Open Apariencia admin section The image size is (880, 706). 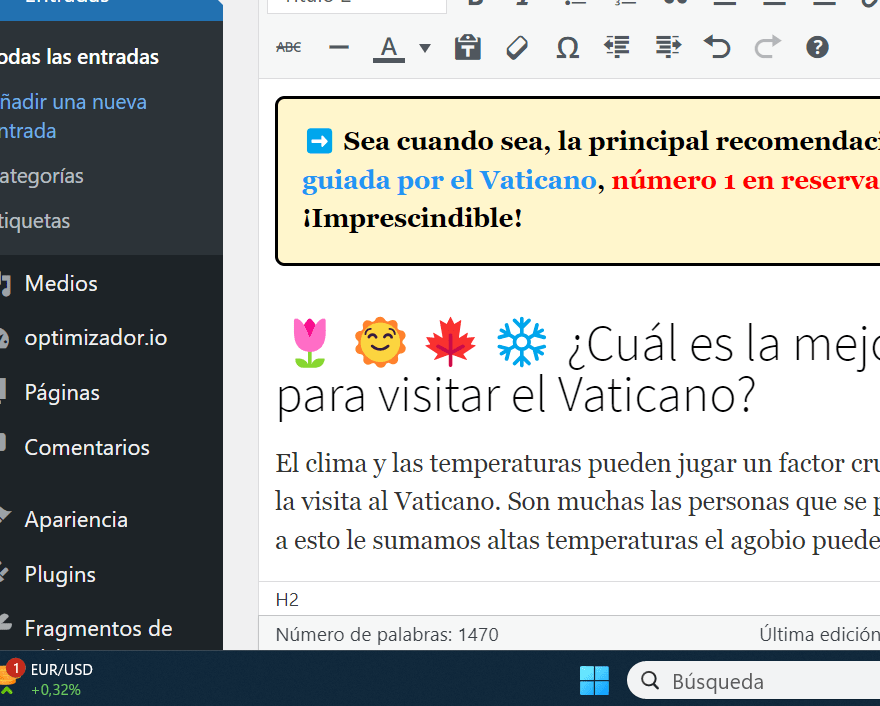pos(76,520)
